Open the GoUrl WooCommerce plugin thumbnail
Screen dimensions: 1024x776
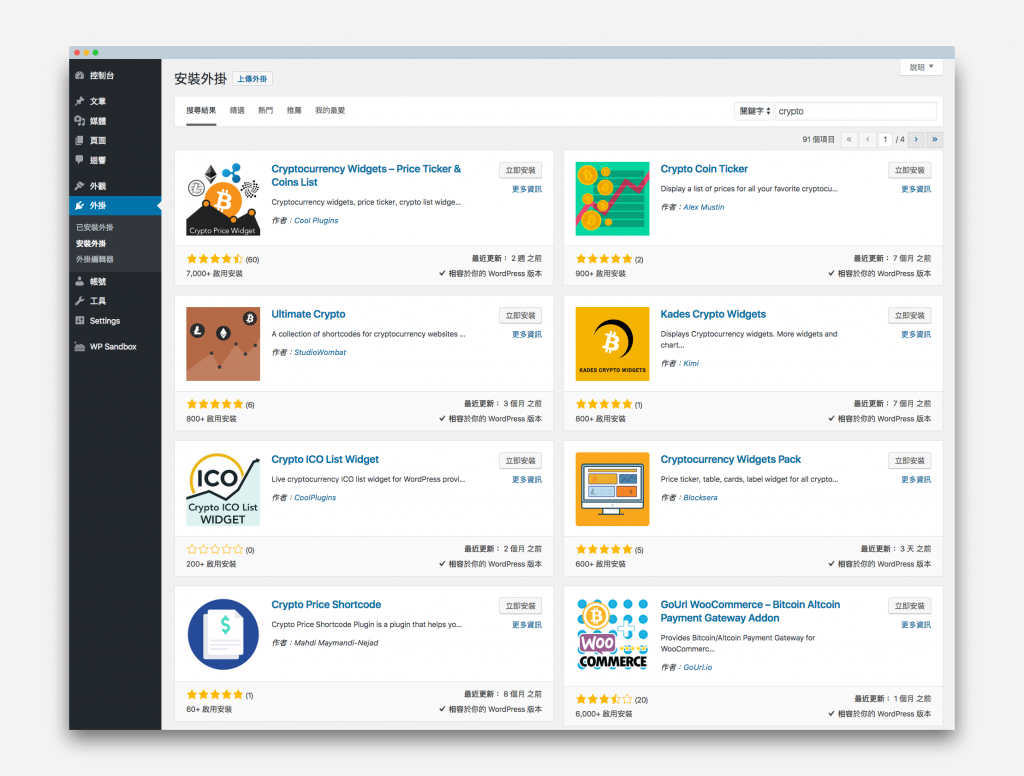(x=612, y=634)
